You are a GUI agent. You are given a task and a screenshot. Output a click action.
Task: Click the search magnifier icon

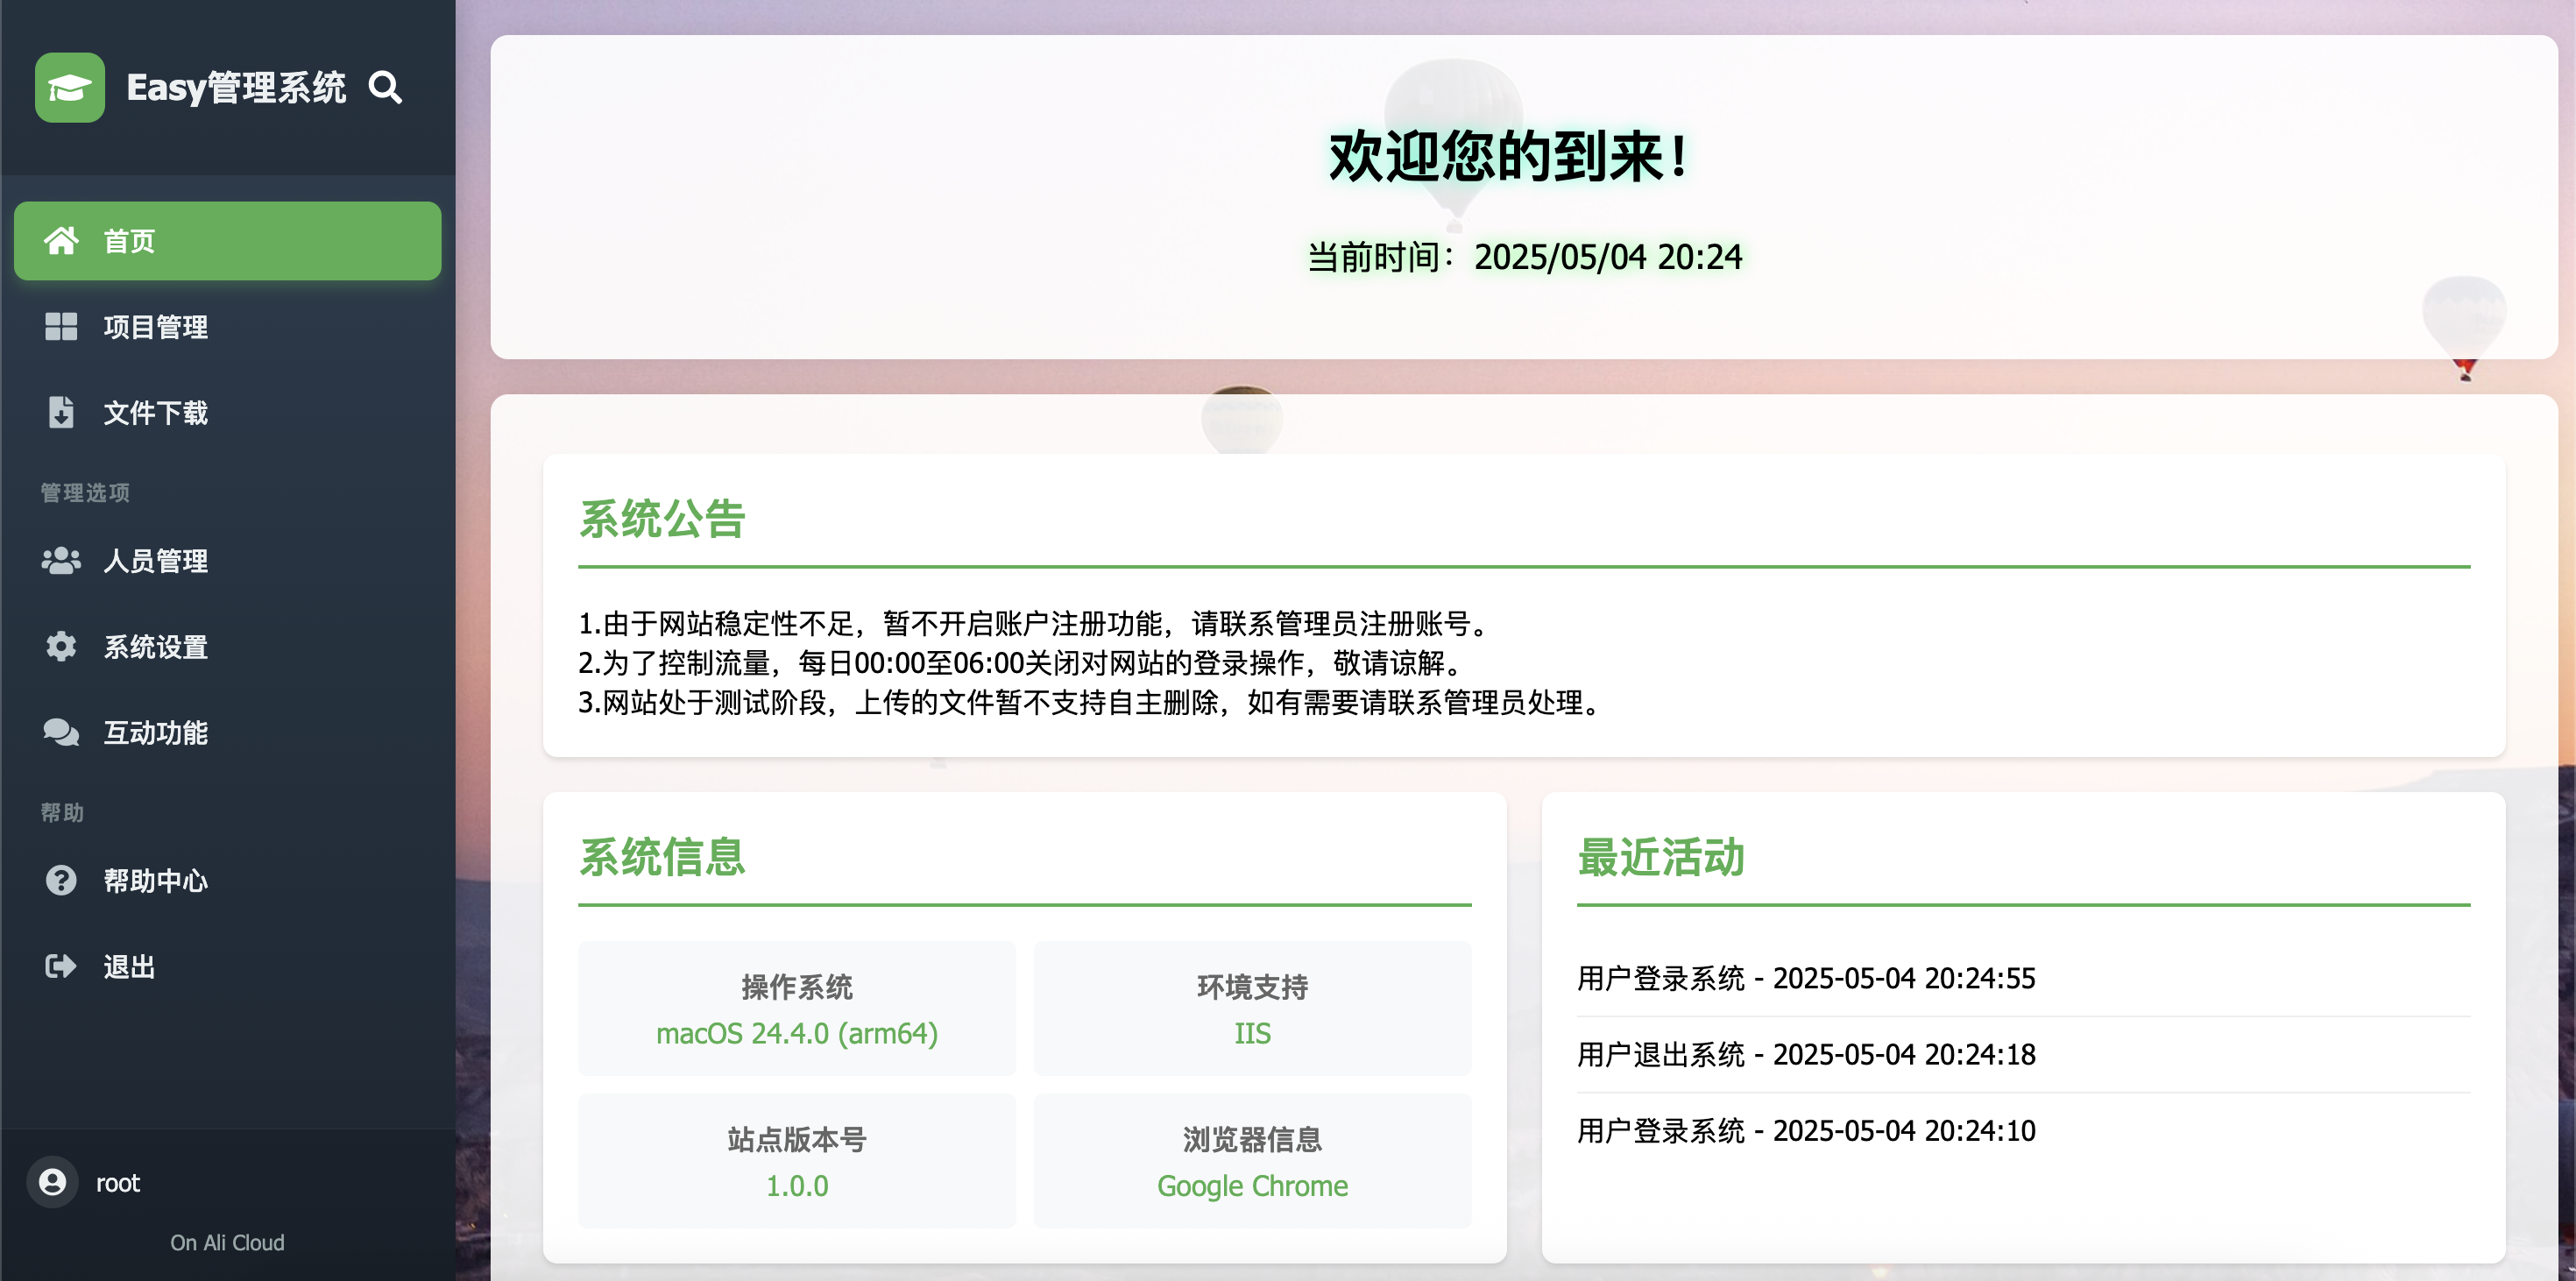(x=385, y=88)
